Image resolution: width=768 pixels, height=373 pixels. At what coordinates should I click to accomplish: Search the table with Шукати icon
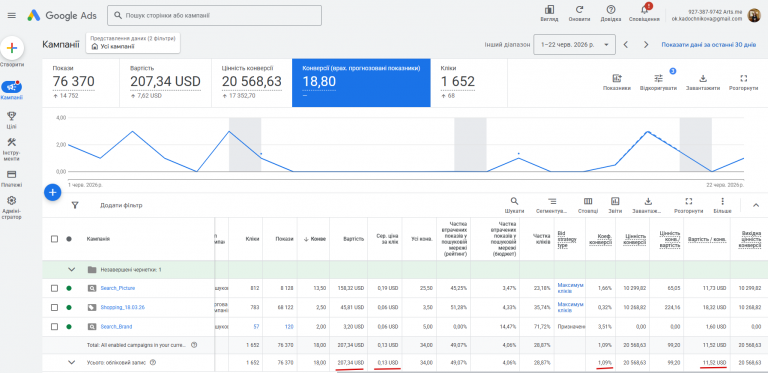(x=514, y=205)
